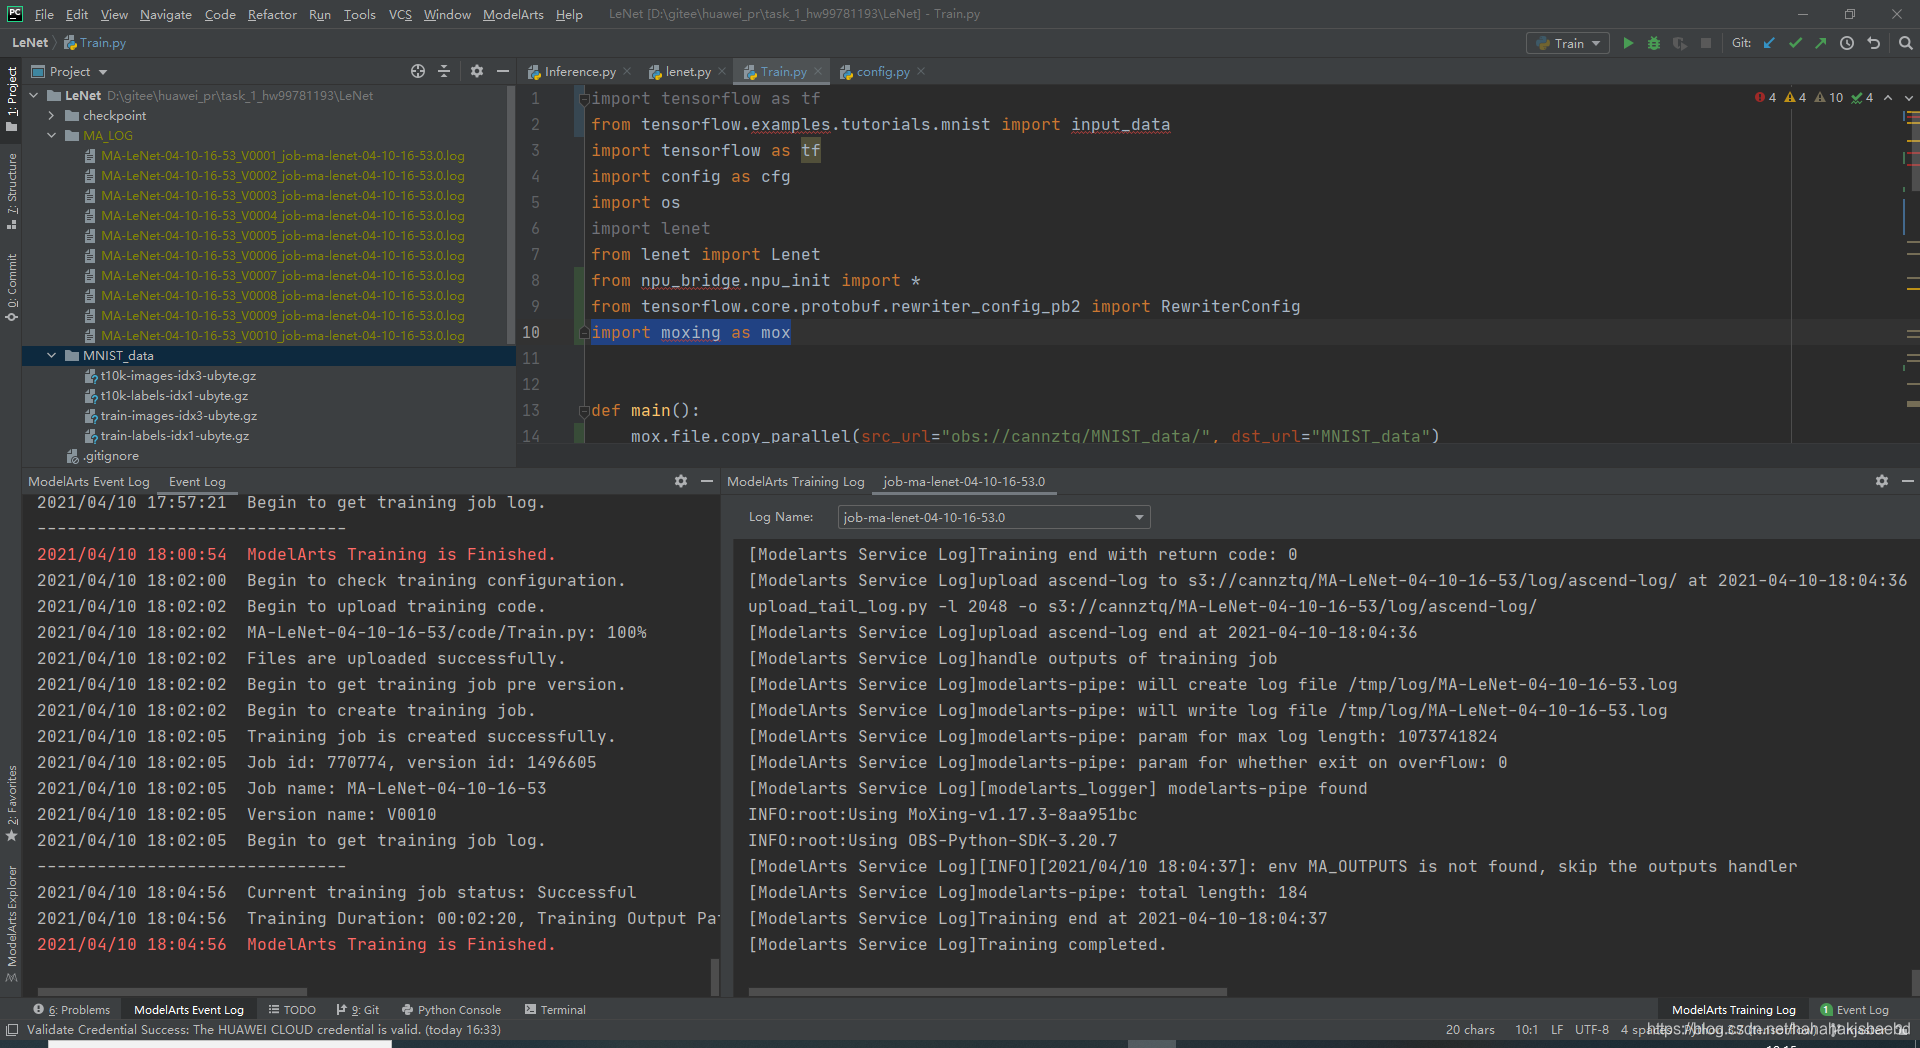The width and height of the screenshot is (1920, 1048).
Task: Click the Training Log horizontal scrollbar
Action: point(987,992)
